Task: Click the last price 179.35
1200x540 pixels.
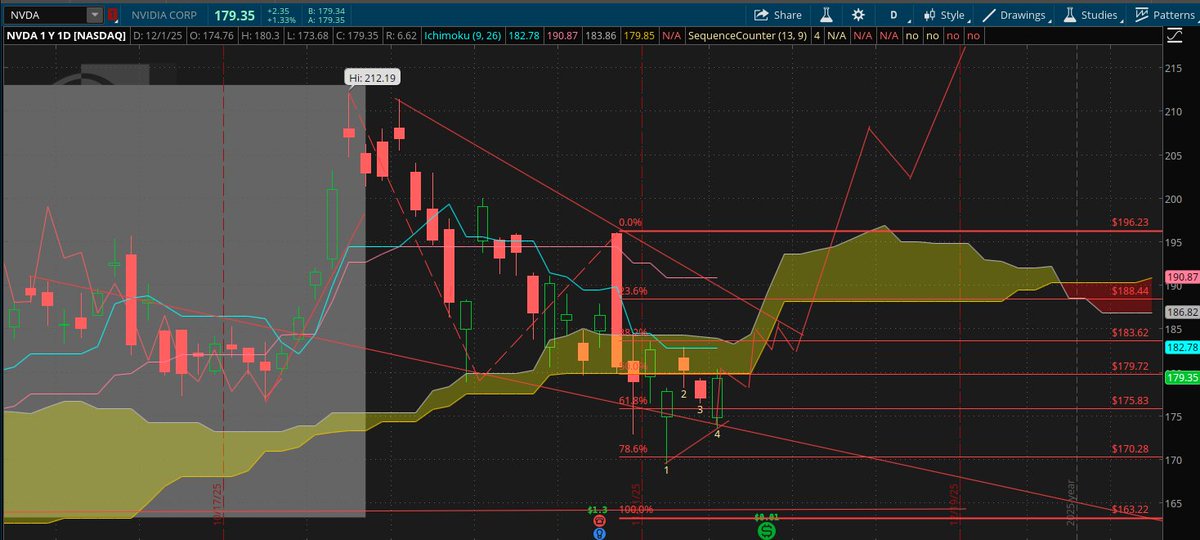Action: tap(234, 15)
